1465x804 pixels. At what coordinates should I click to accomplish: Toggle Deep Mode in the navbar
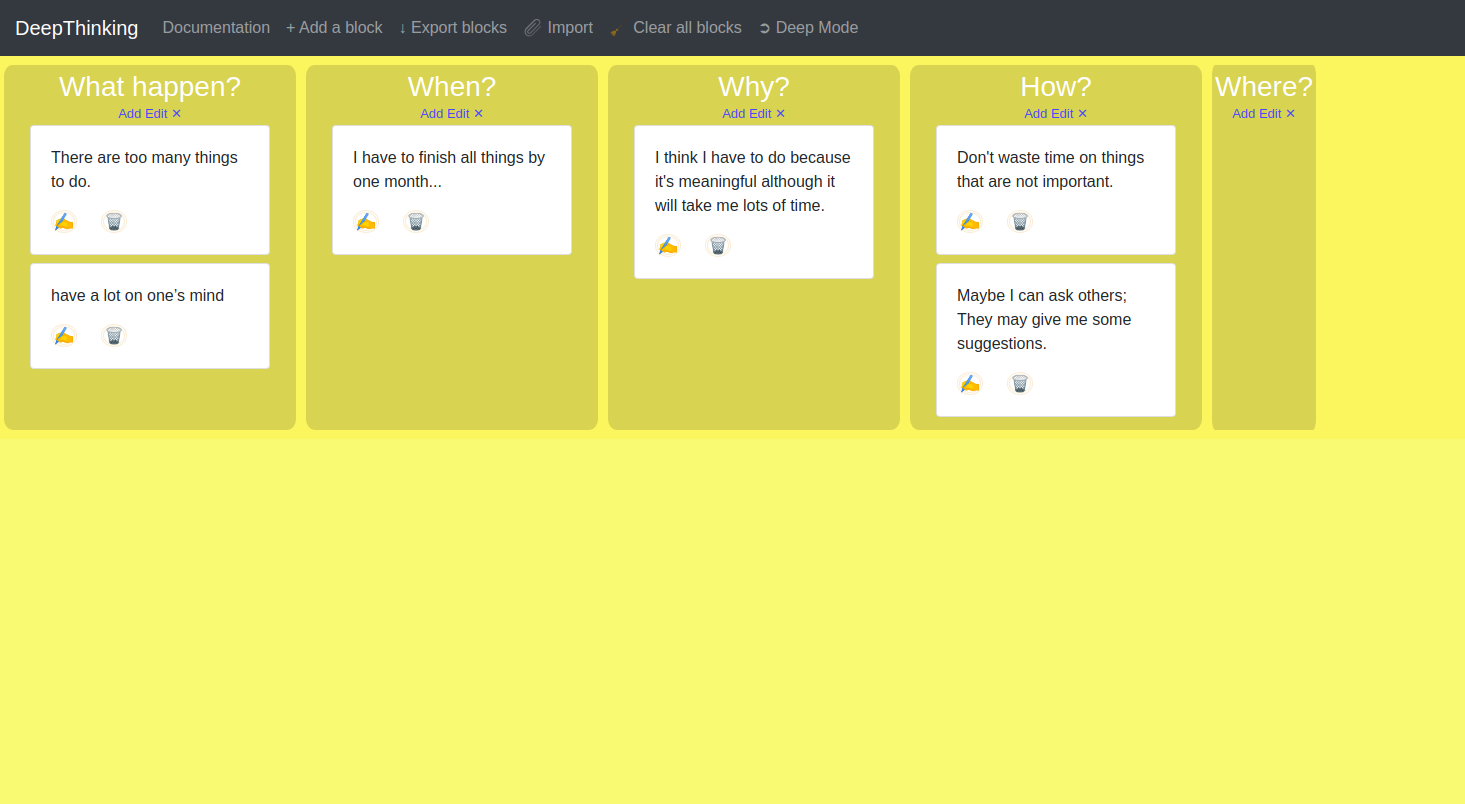[808, 28]
